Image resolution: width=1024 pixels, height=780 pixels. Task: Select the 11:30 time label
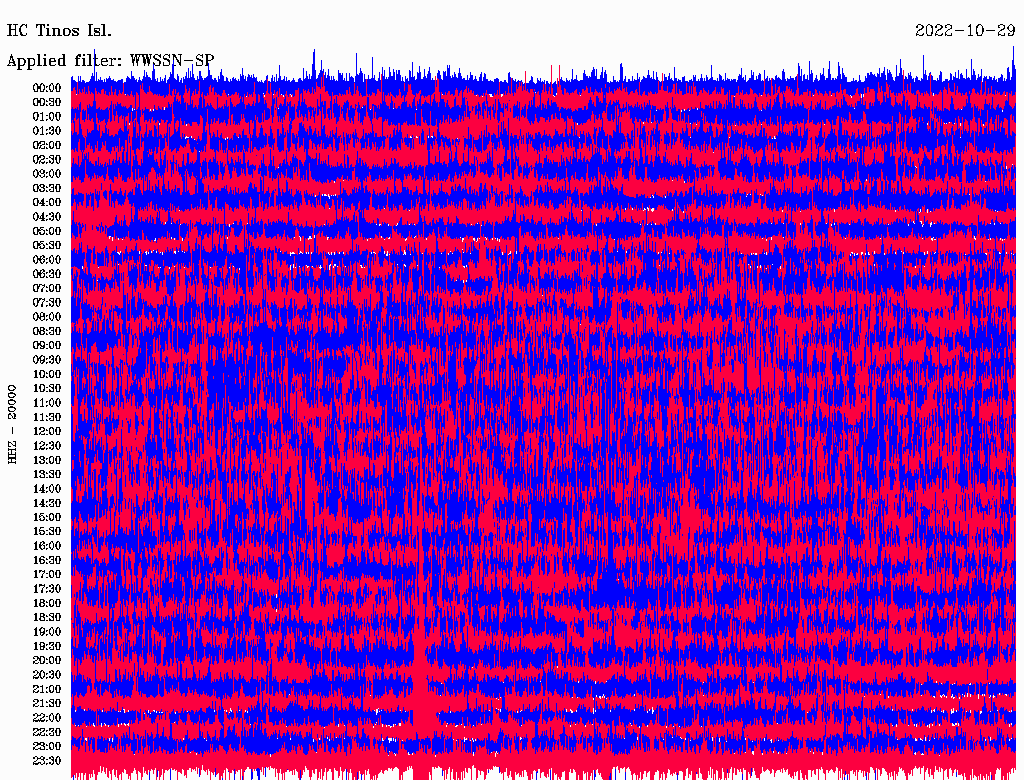coord(47,417)
